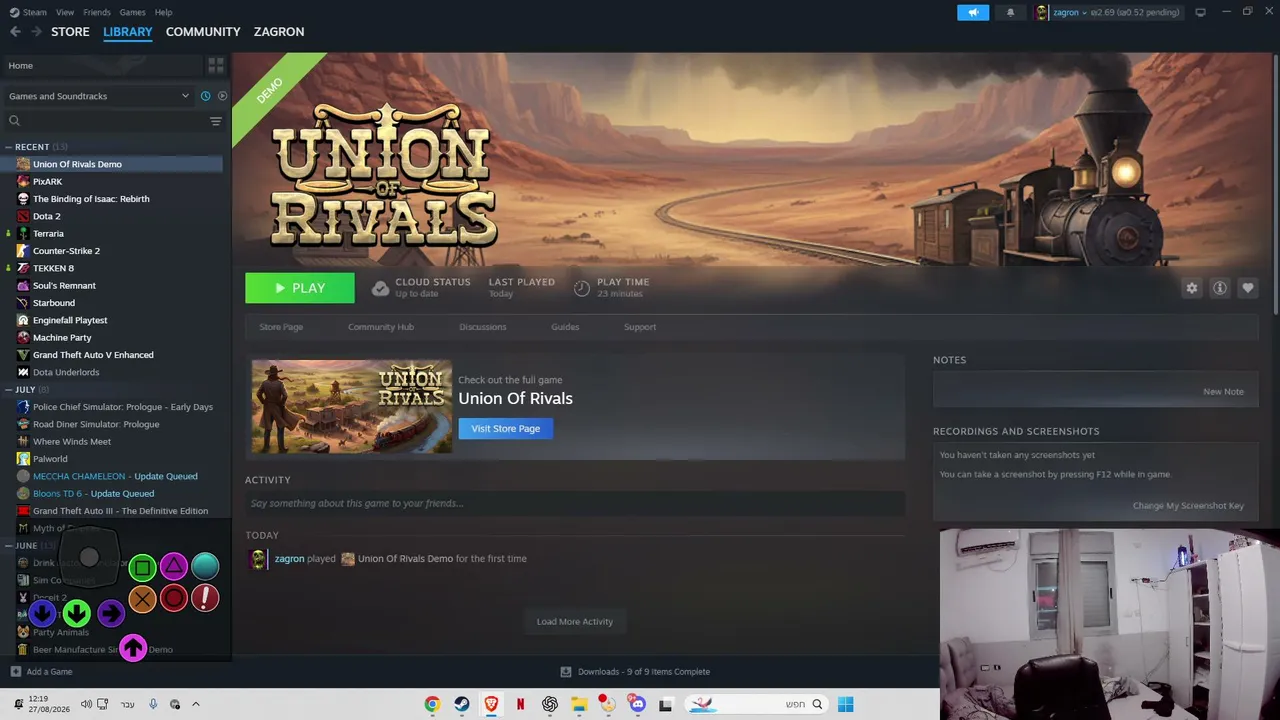Open Chrome from the taskbar
This screenshot has width=1280, height=720.
[432, 704]
